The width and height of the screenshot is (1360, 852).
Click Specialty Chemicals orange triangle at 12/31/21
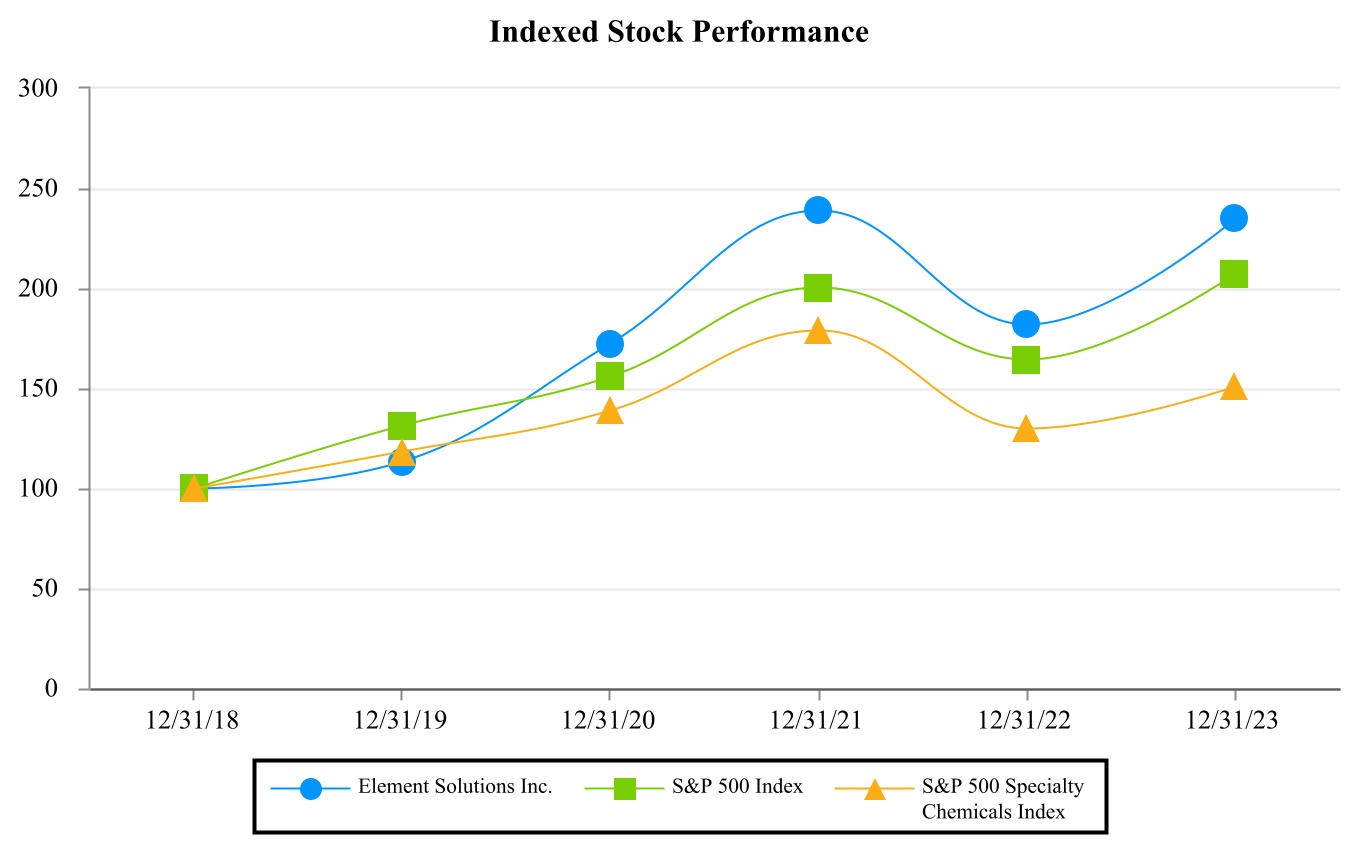pyautogui.click(x=818, y=331)
